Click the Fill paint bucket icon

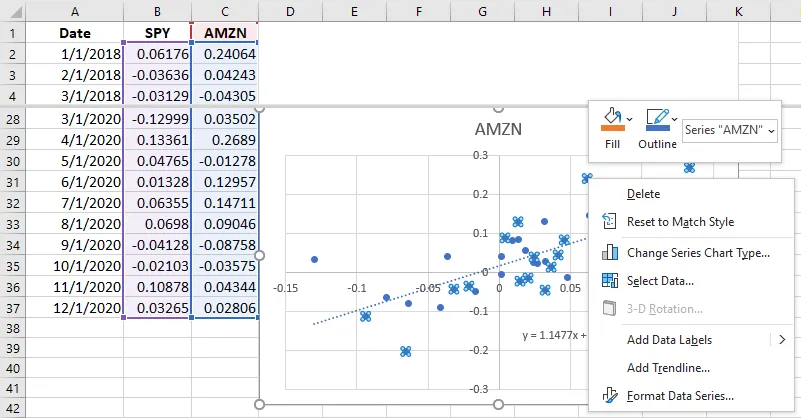click(611, 117)
